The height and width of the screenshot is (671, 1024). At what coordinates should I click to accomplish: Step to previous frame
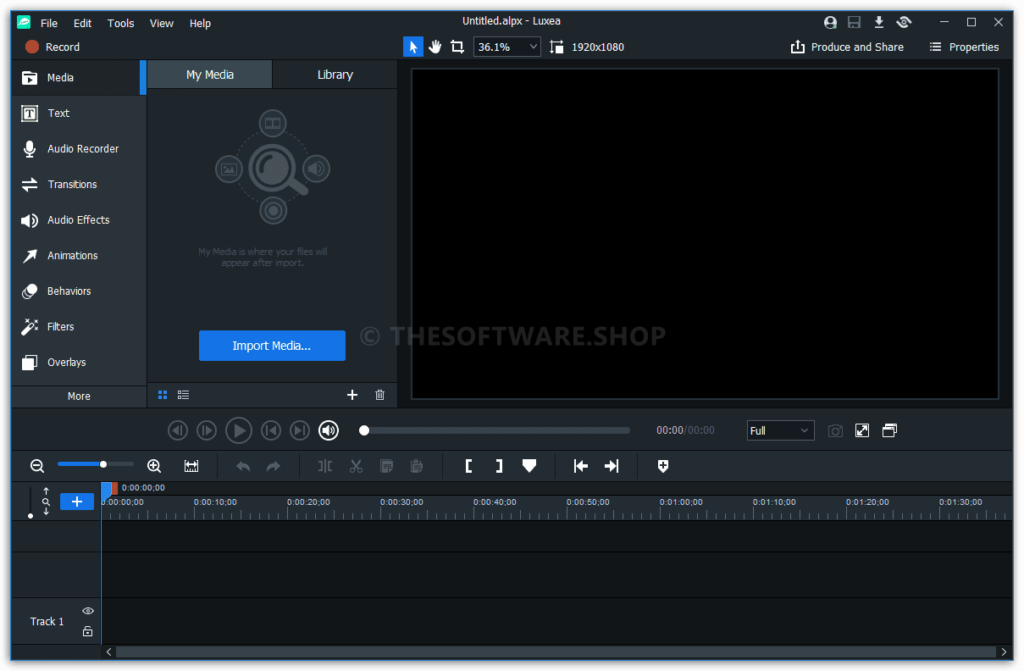coord(178,431)
